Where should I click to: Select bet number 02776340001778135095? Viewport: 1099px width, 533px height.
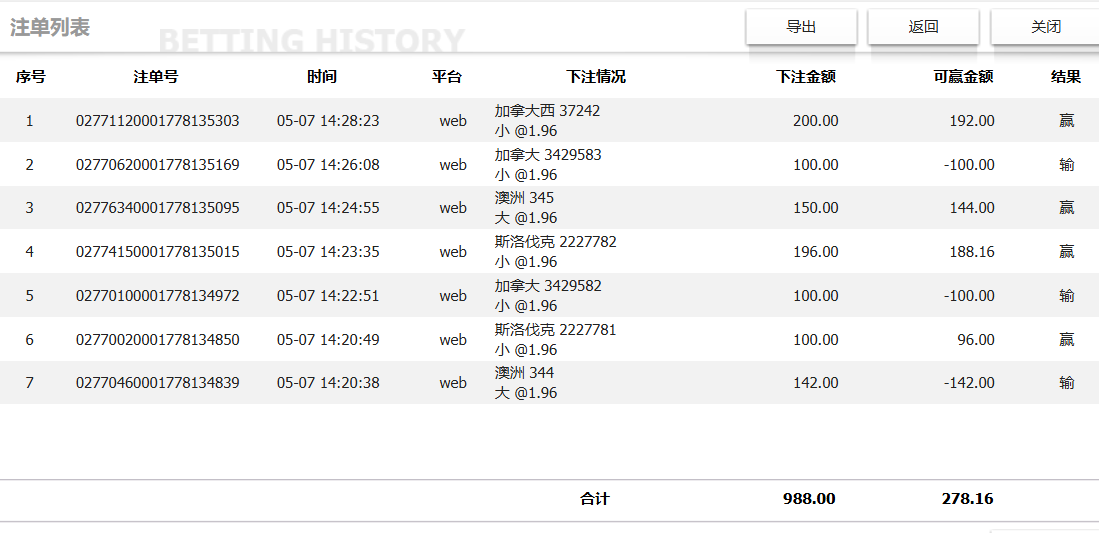point(158,208)
